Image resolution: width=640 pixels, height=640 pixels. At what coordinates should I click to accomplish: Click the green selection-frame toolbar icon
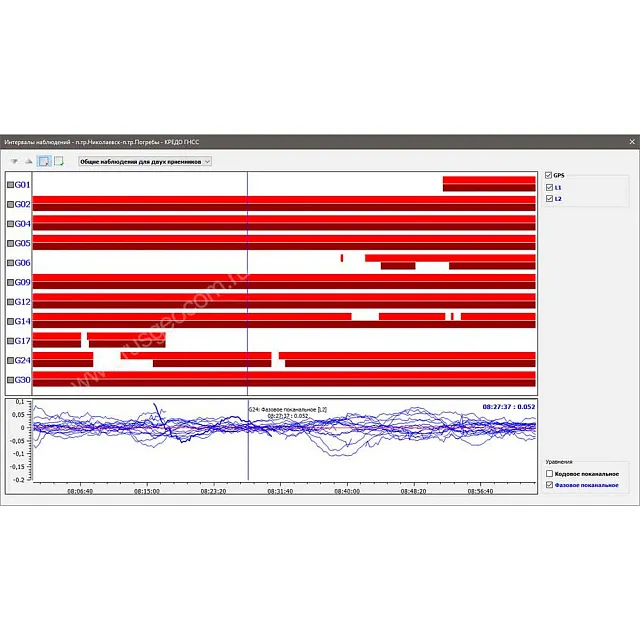pos(59,161)
